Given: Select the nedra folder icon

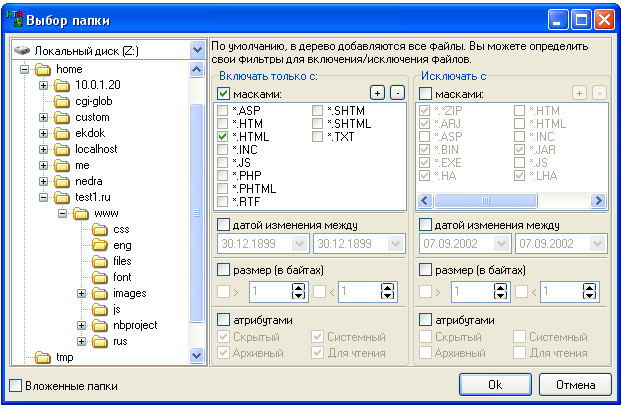Looking at the screenshot, I should [62, 181].
